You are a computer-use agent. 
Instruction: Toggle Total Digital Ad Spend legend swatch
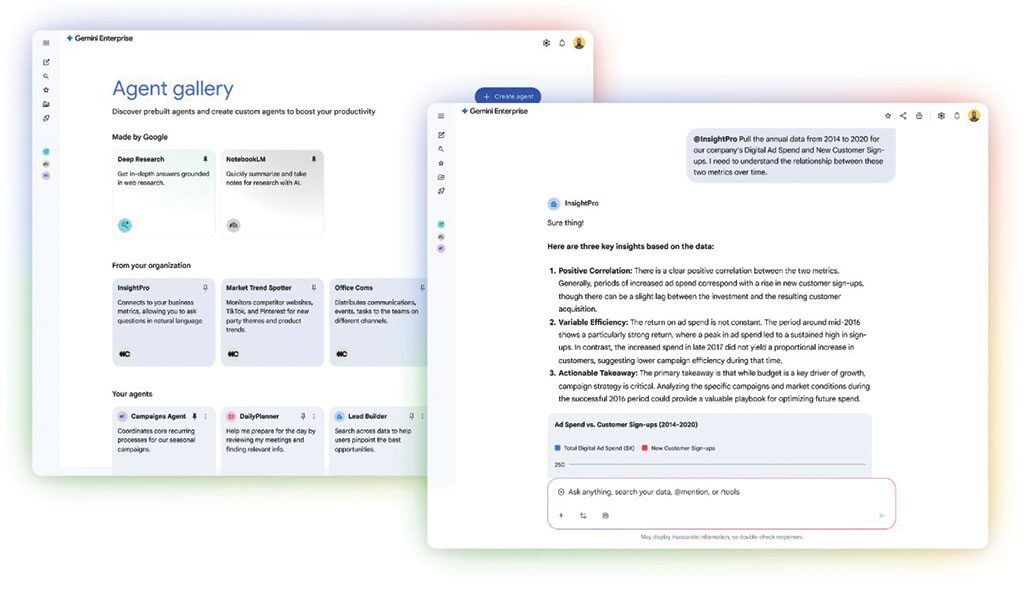click(x=557, y=448)
